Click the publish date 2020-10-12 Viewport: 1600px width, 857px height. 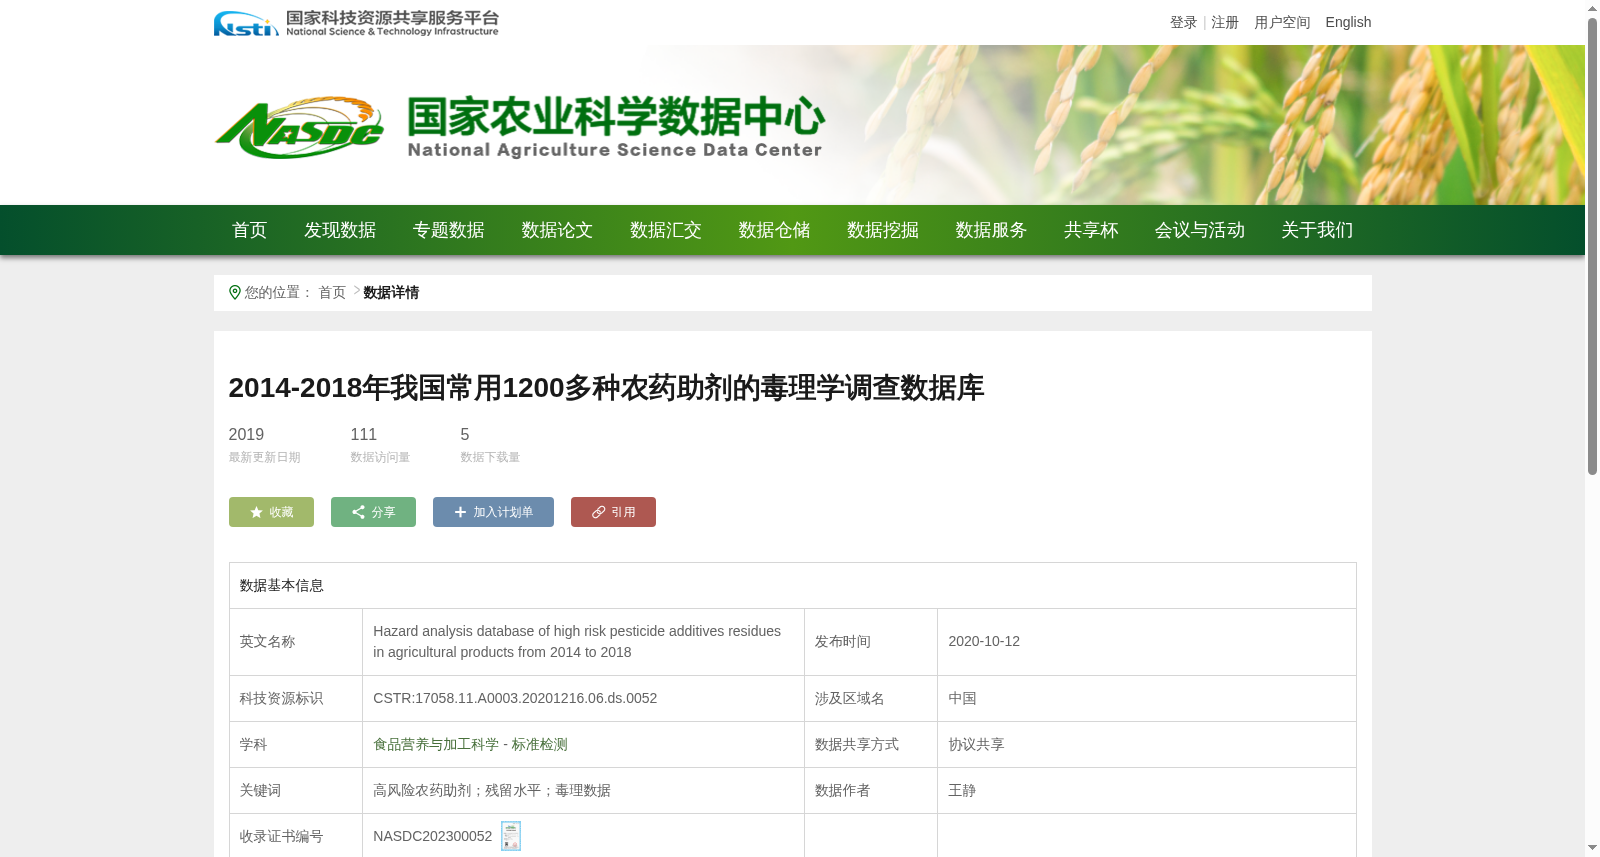coord(984,641)
